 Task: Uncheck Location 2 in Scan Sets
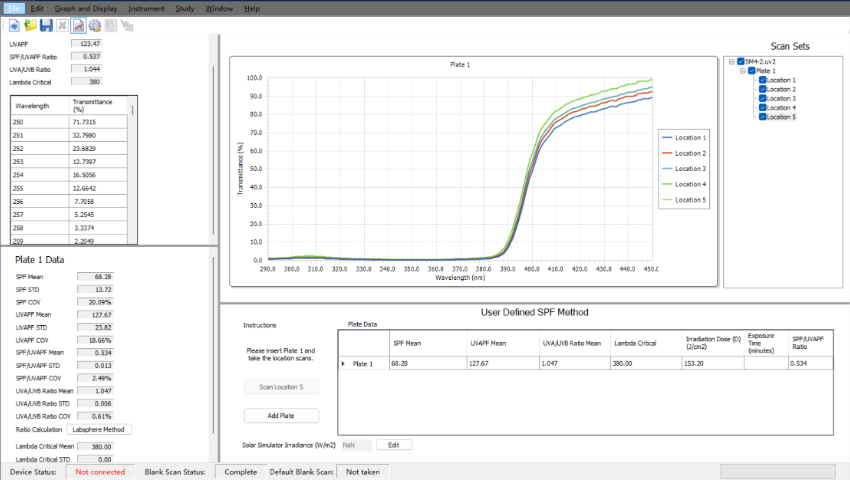coord(762,89)
